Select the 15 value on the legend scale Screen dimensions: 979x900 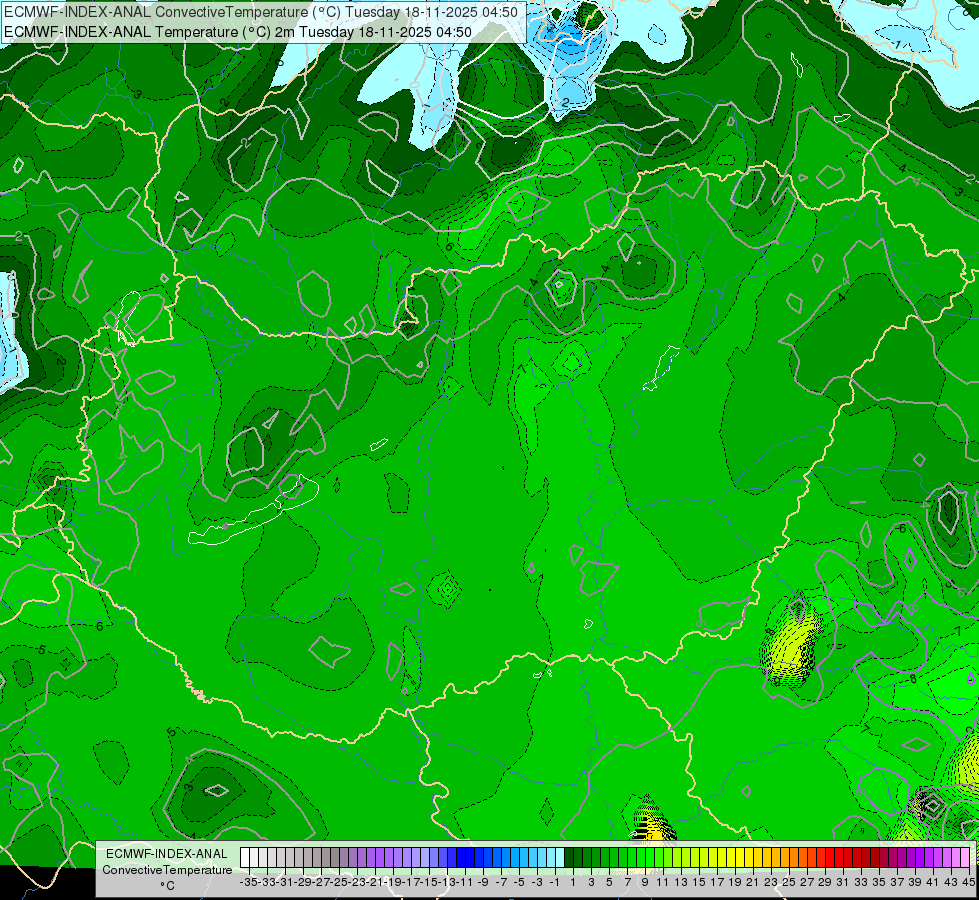click(699, 882)
